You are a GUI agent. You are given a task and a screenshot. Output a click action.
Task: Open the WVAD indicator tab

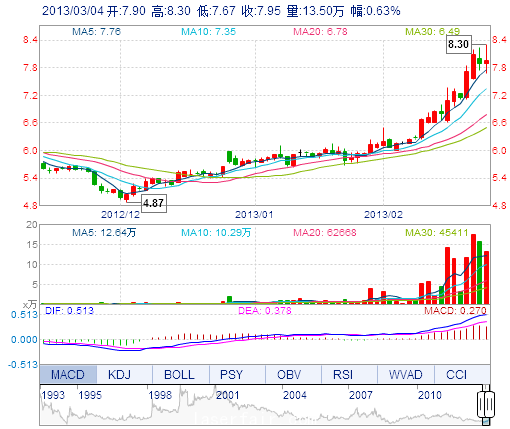coord(405,374)
